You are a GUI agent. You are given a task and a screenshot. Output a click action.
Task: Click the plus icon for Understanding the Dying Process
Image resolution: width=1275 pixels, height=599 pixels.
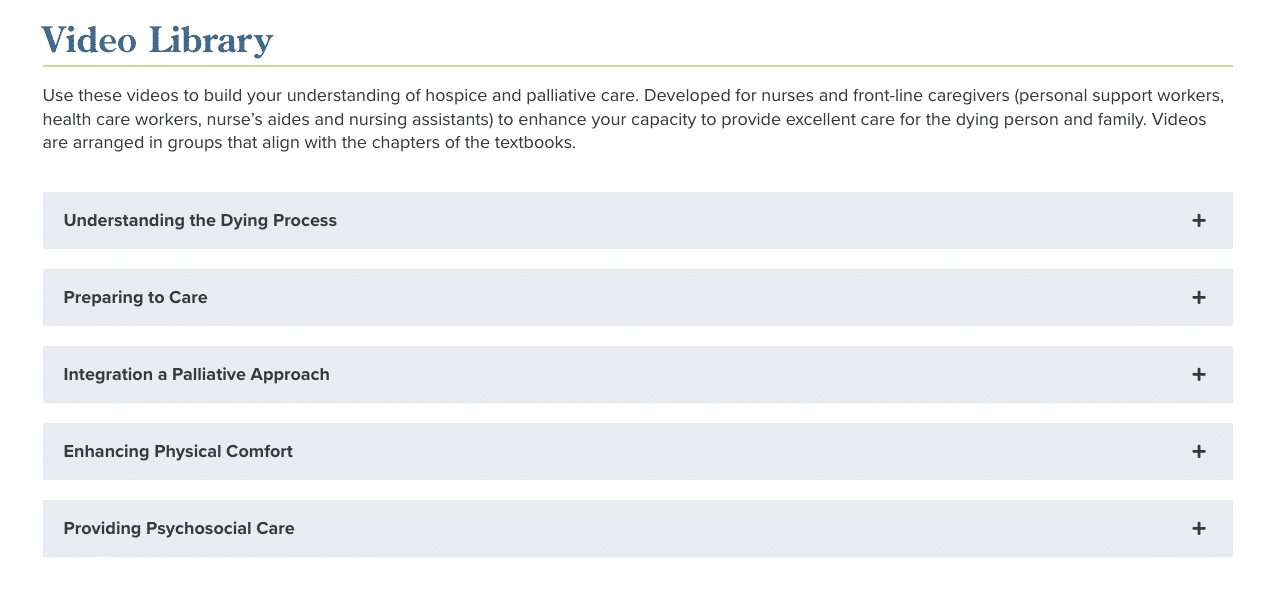[1198, 221]
